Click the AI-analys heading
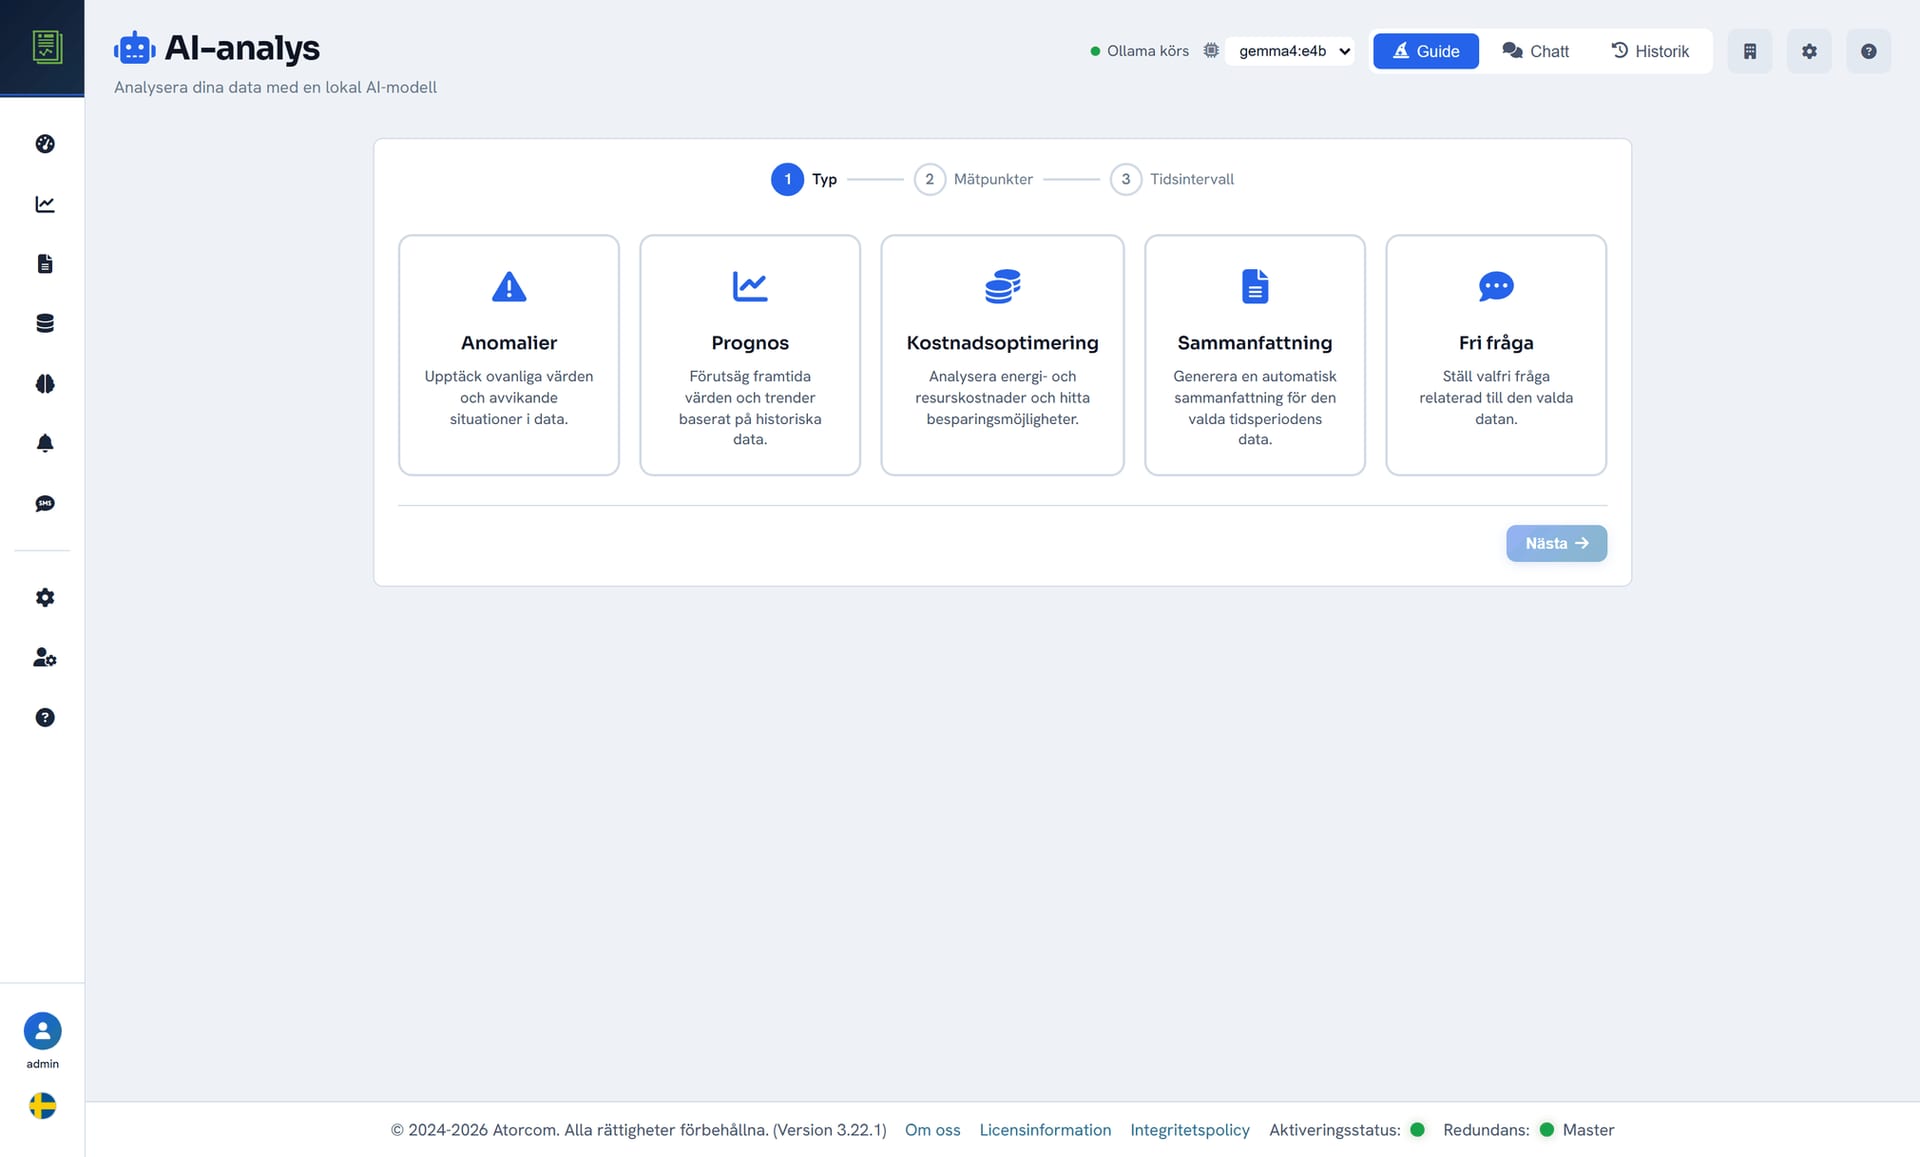1920x1157 pixels. click(242, 48)
